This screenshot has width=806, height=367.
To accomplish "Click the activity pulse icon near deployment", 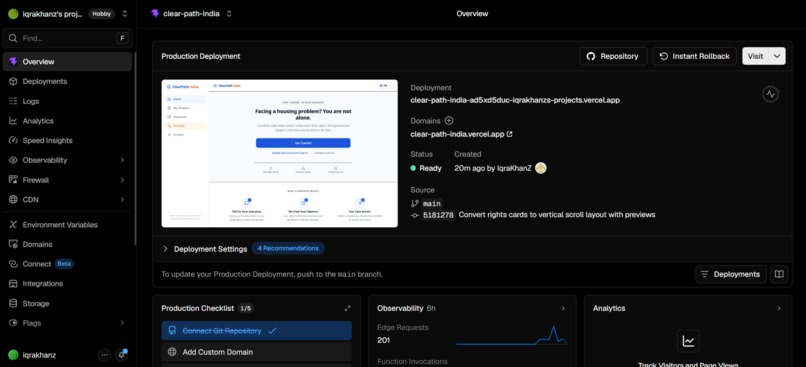I will coord(770,94).
